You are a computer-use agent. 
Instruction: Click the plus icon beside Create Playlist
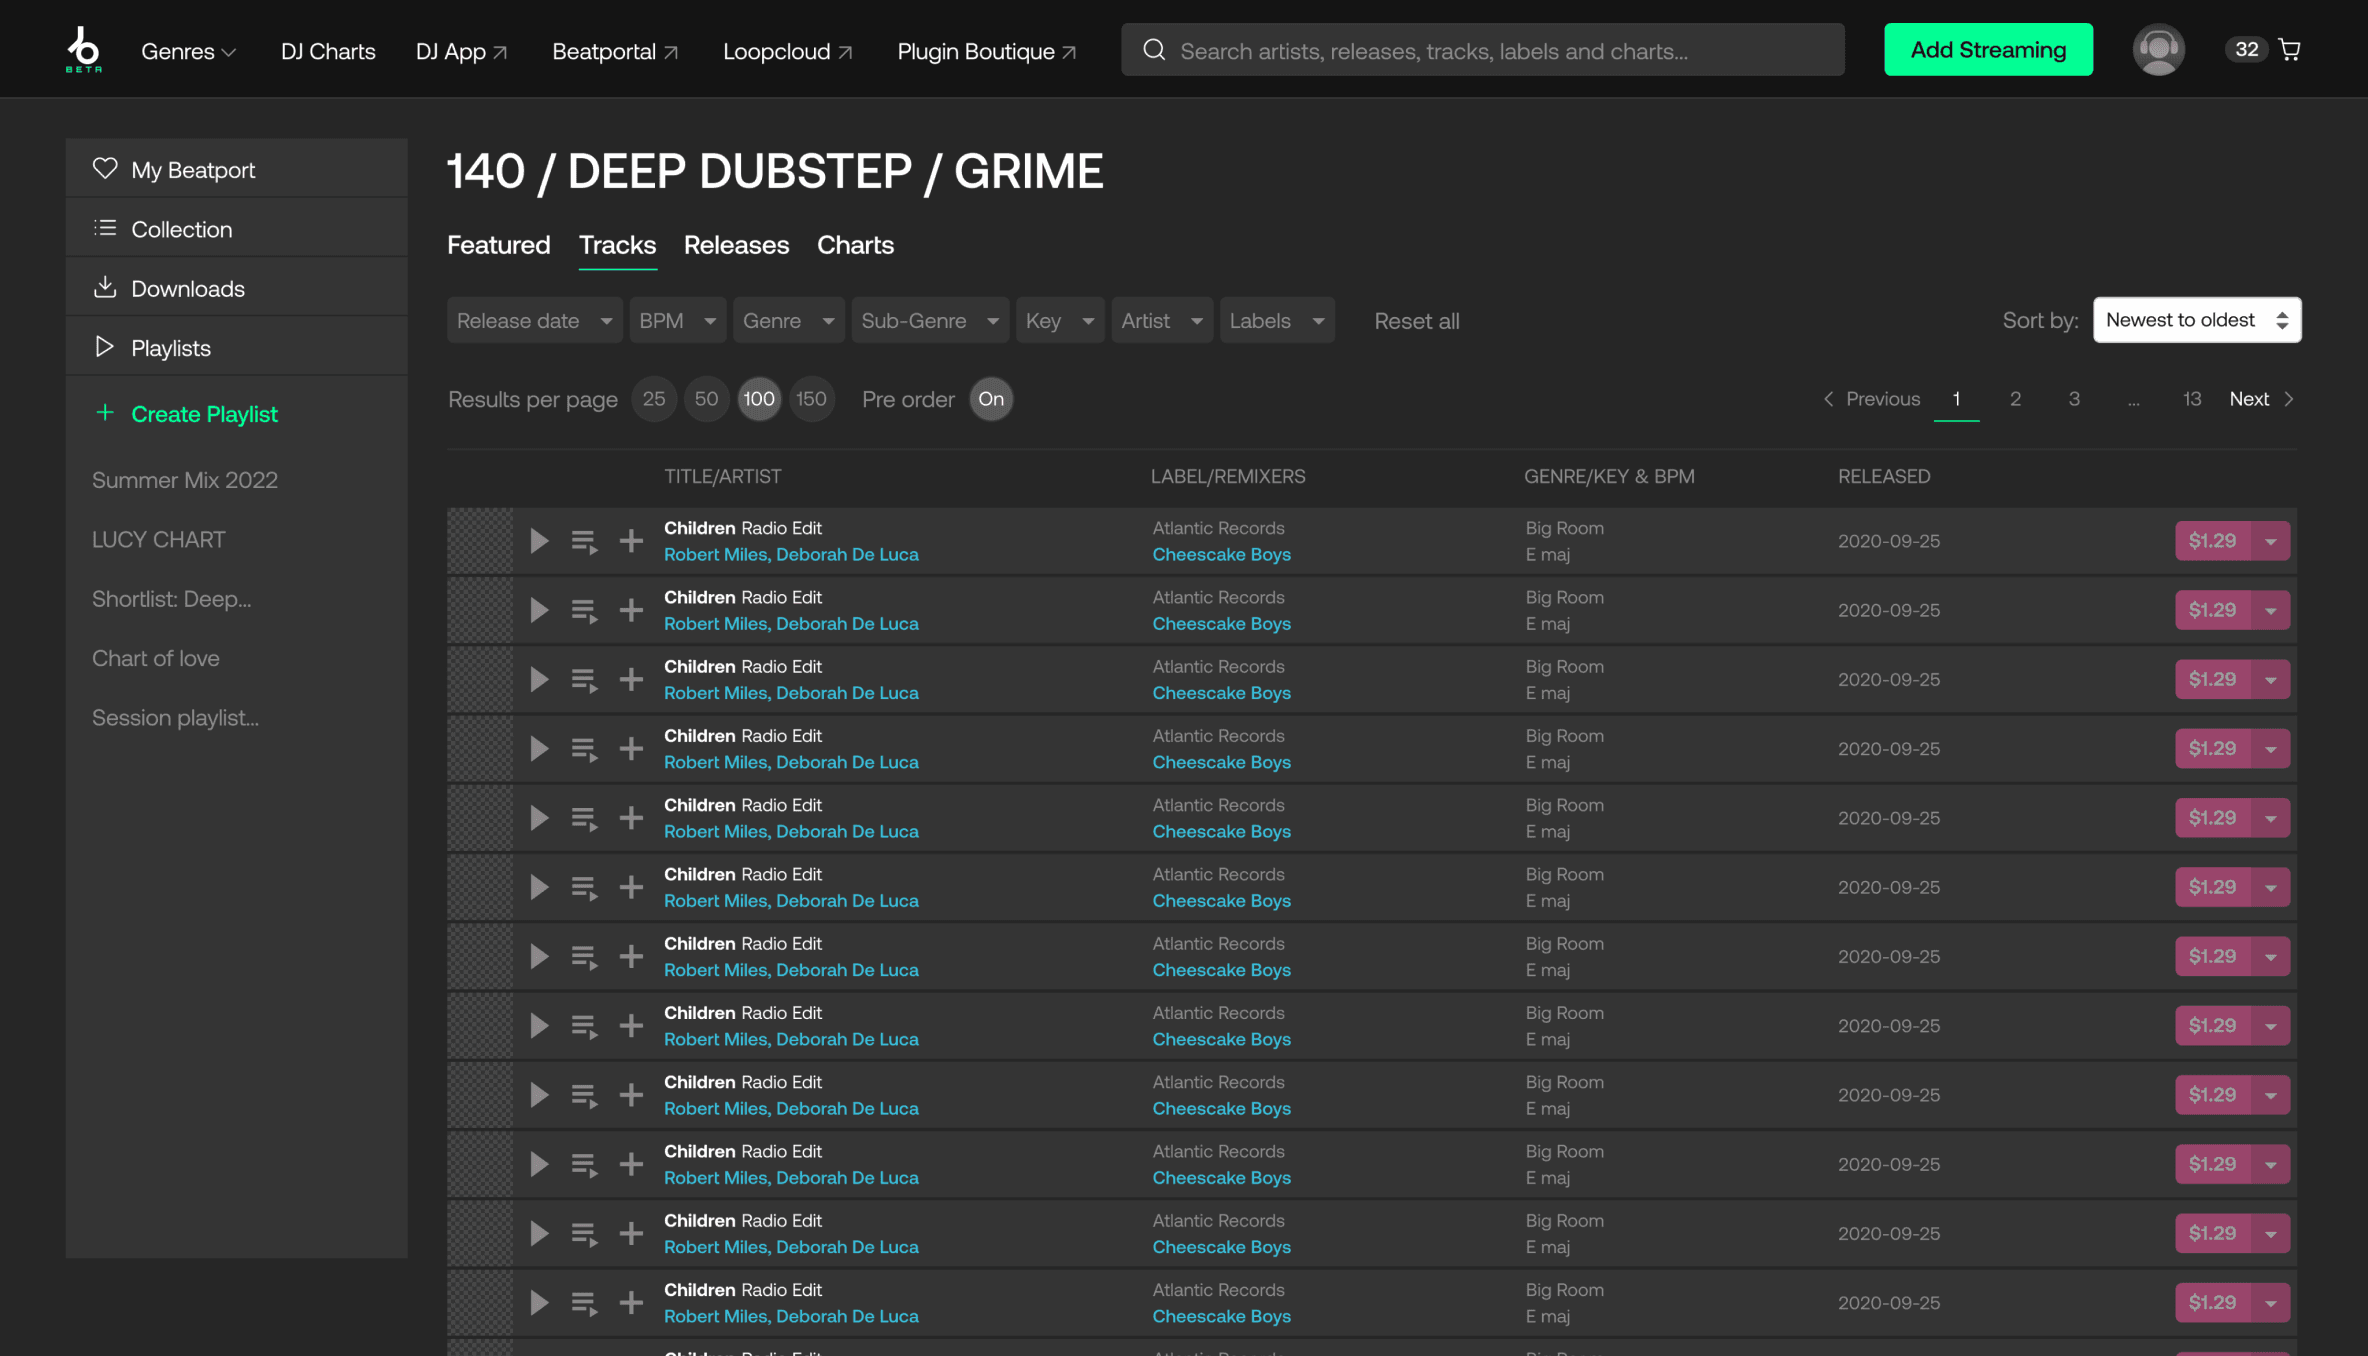104,412
